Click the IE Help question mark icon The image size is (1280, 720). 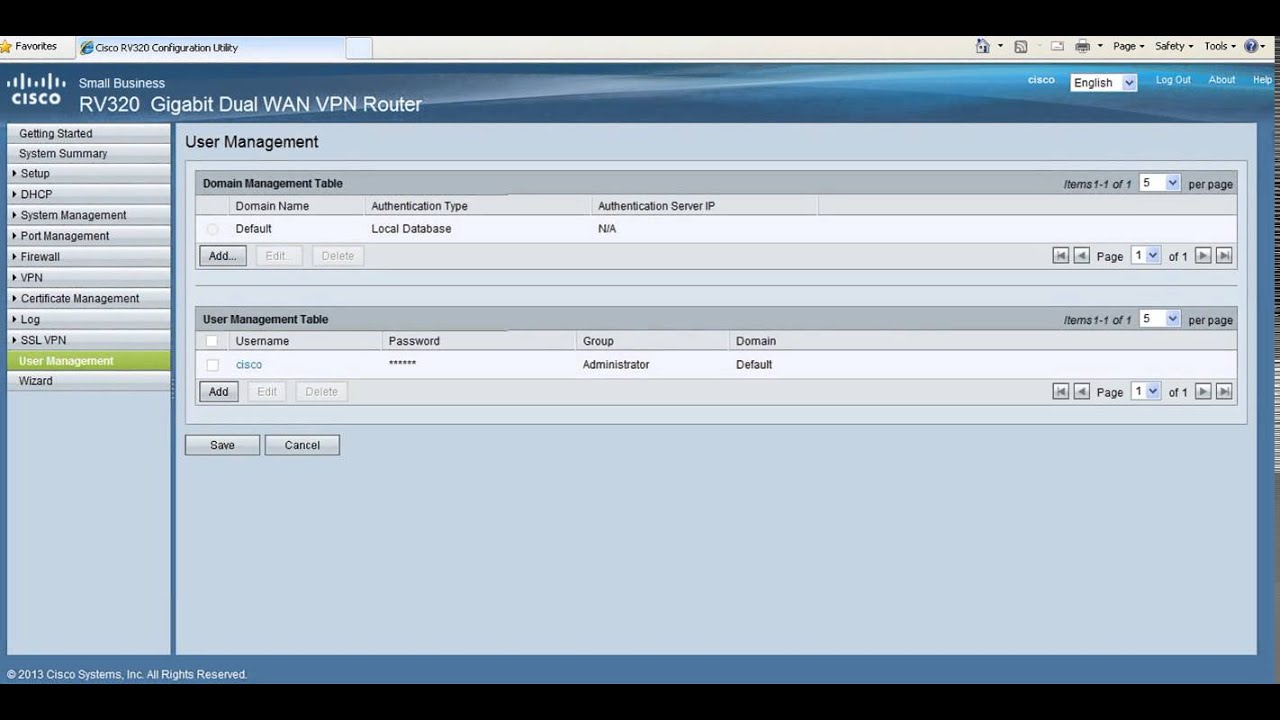coord(1250,46)
